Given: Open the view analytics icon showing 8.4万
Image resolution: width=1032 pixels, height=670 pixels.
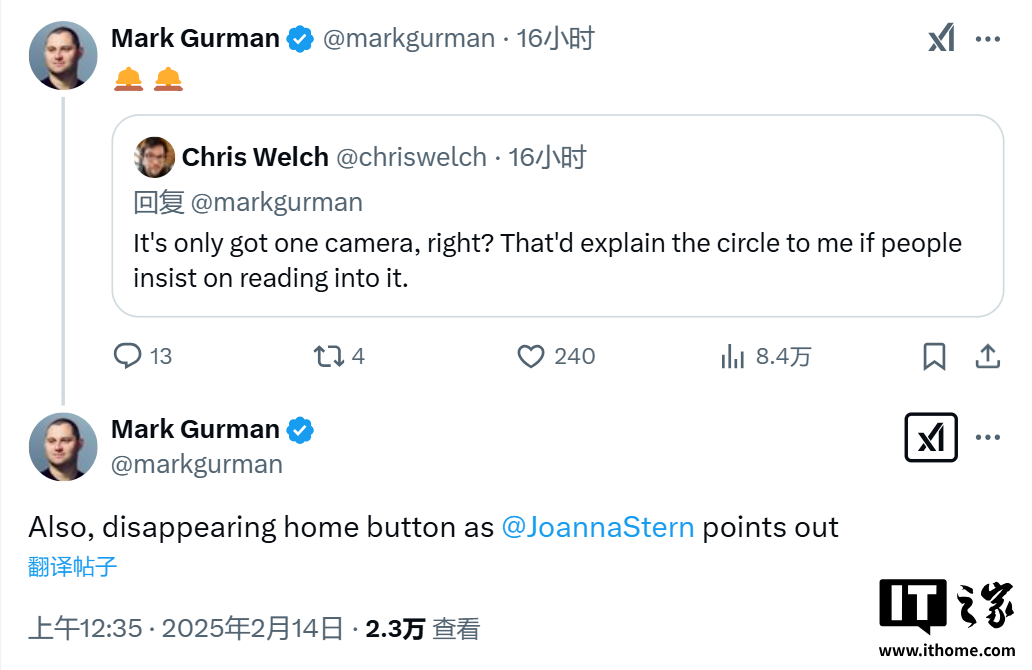Looking at the screenshot, I should coord(733,356).
